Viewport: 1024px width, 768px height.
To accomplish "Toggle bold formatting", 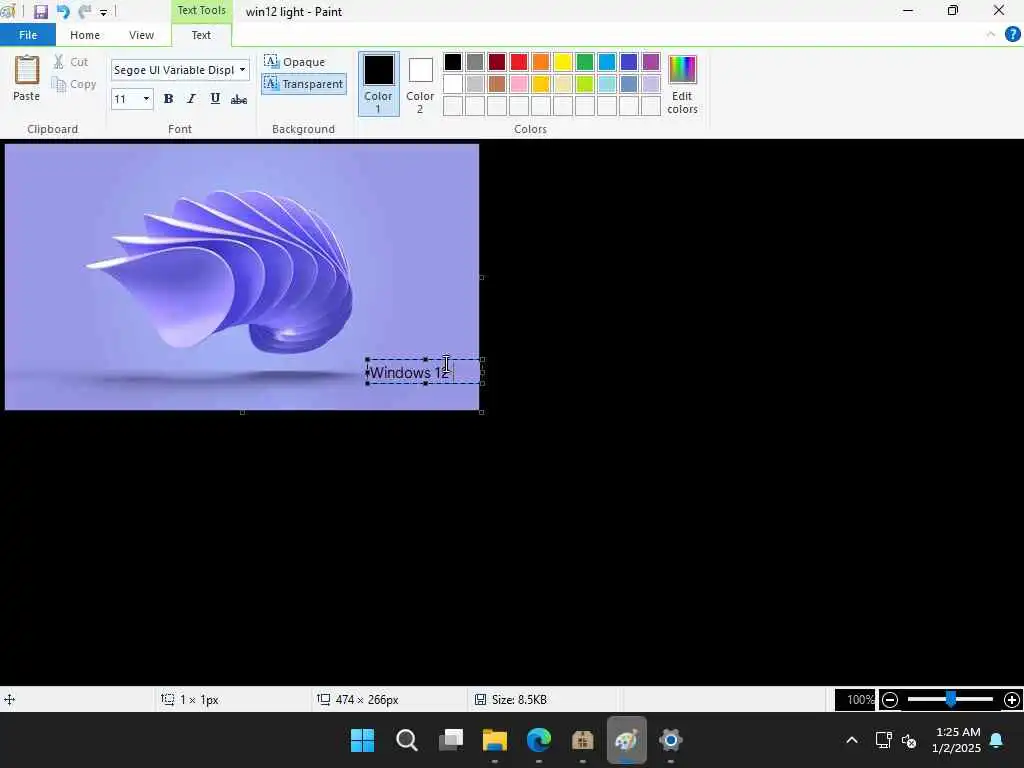I will [x=168, y=99].
